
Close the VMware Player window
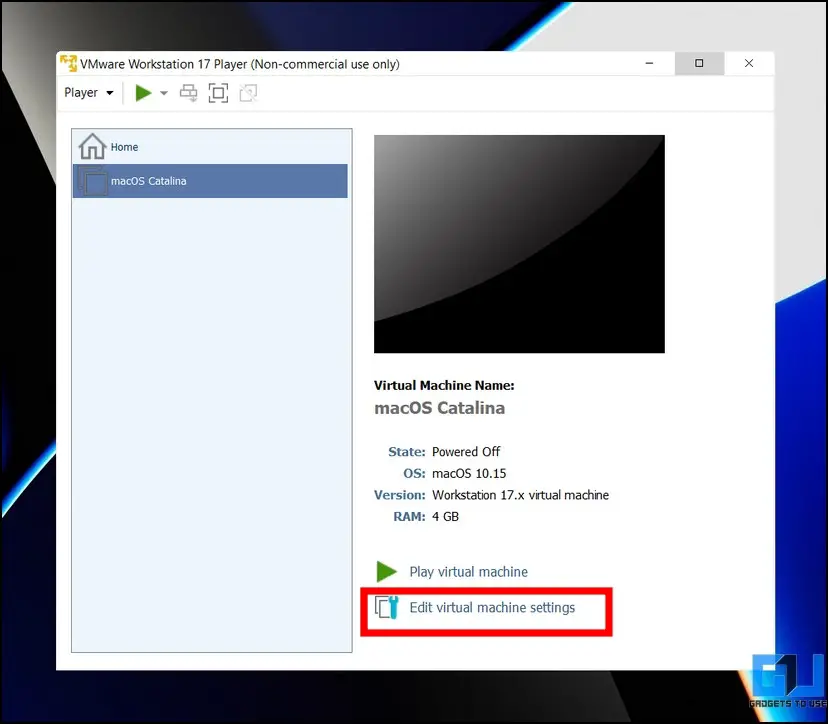[x=749, y=63]
